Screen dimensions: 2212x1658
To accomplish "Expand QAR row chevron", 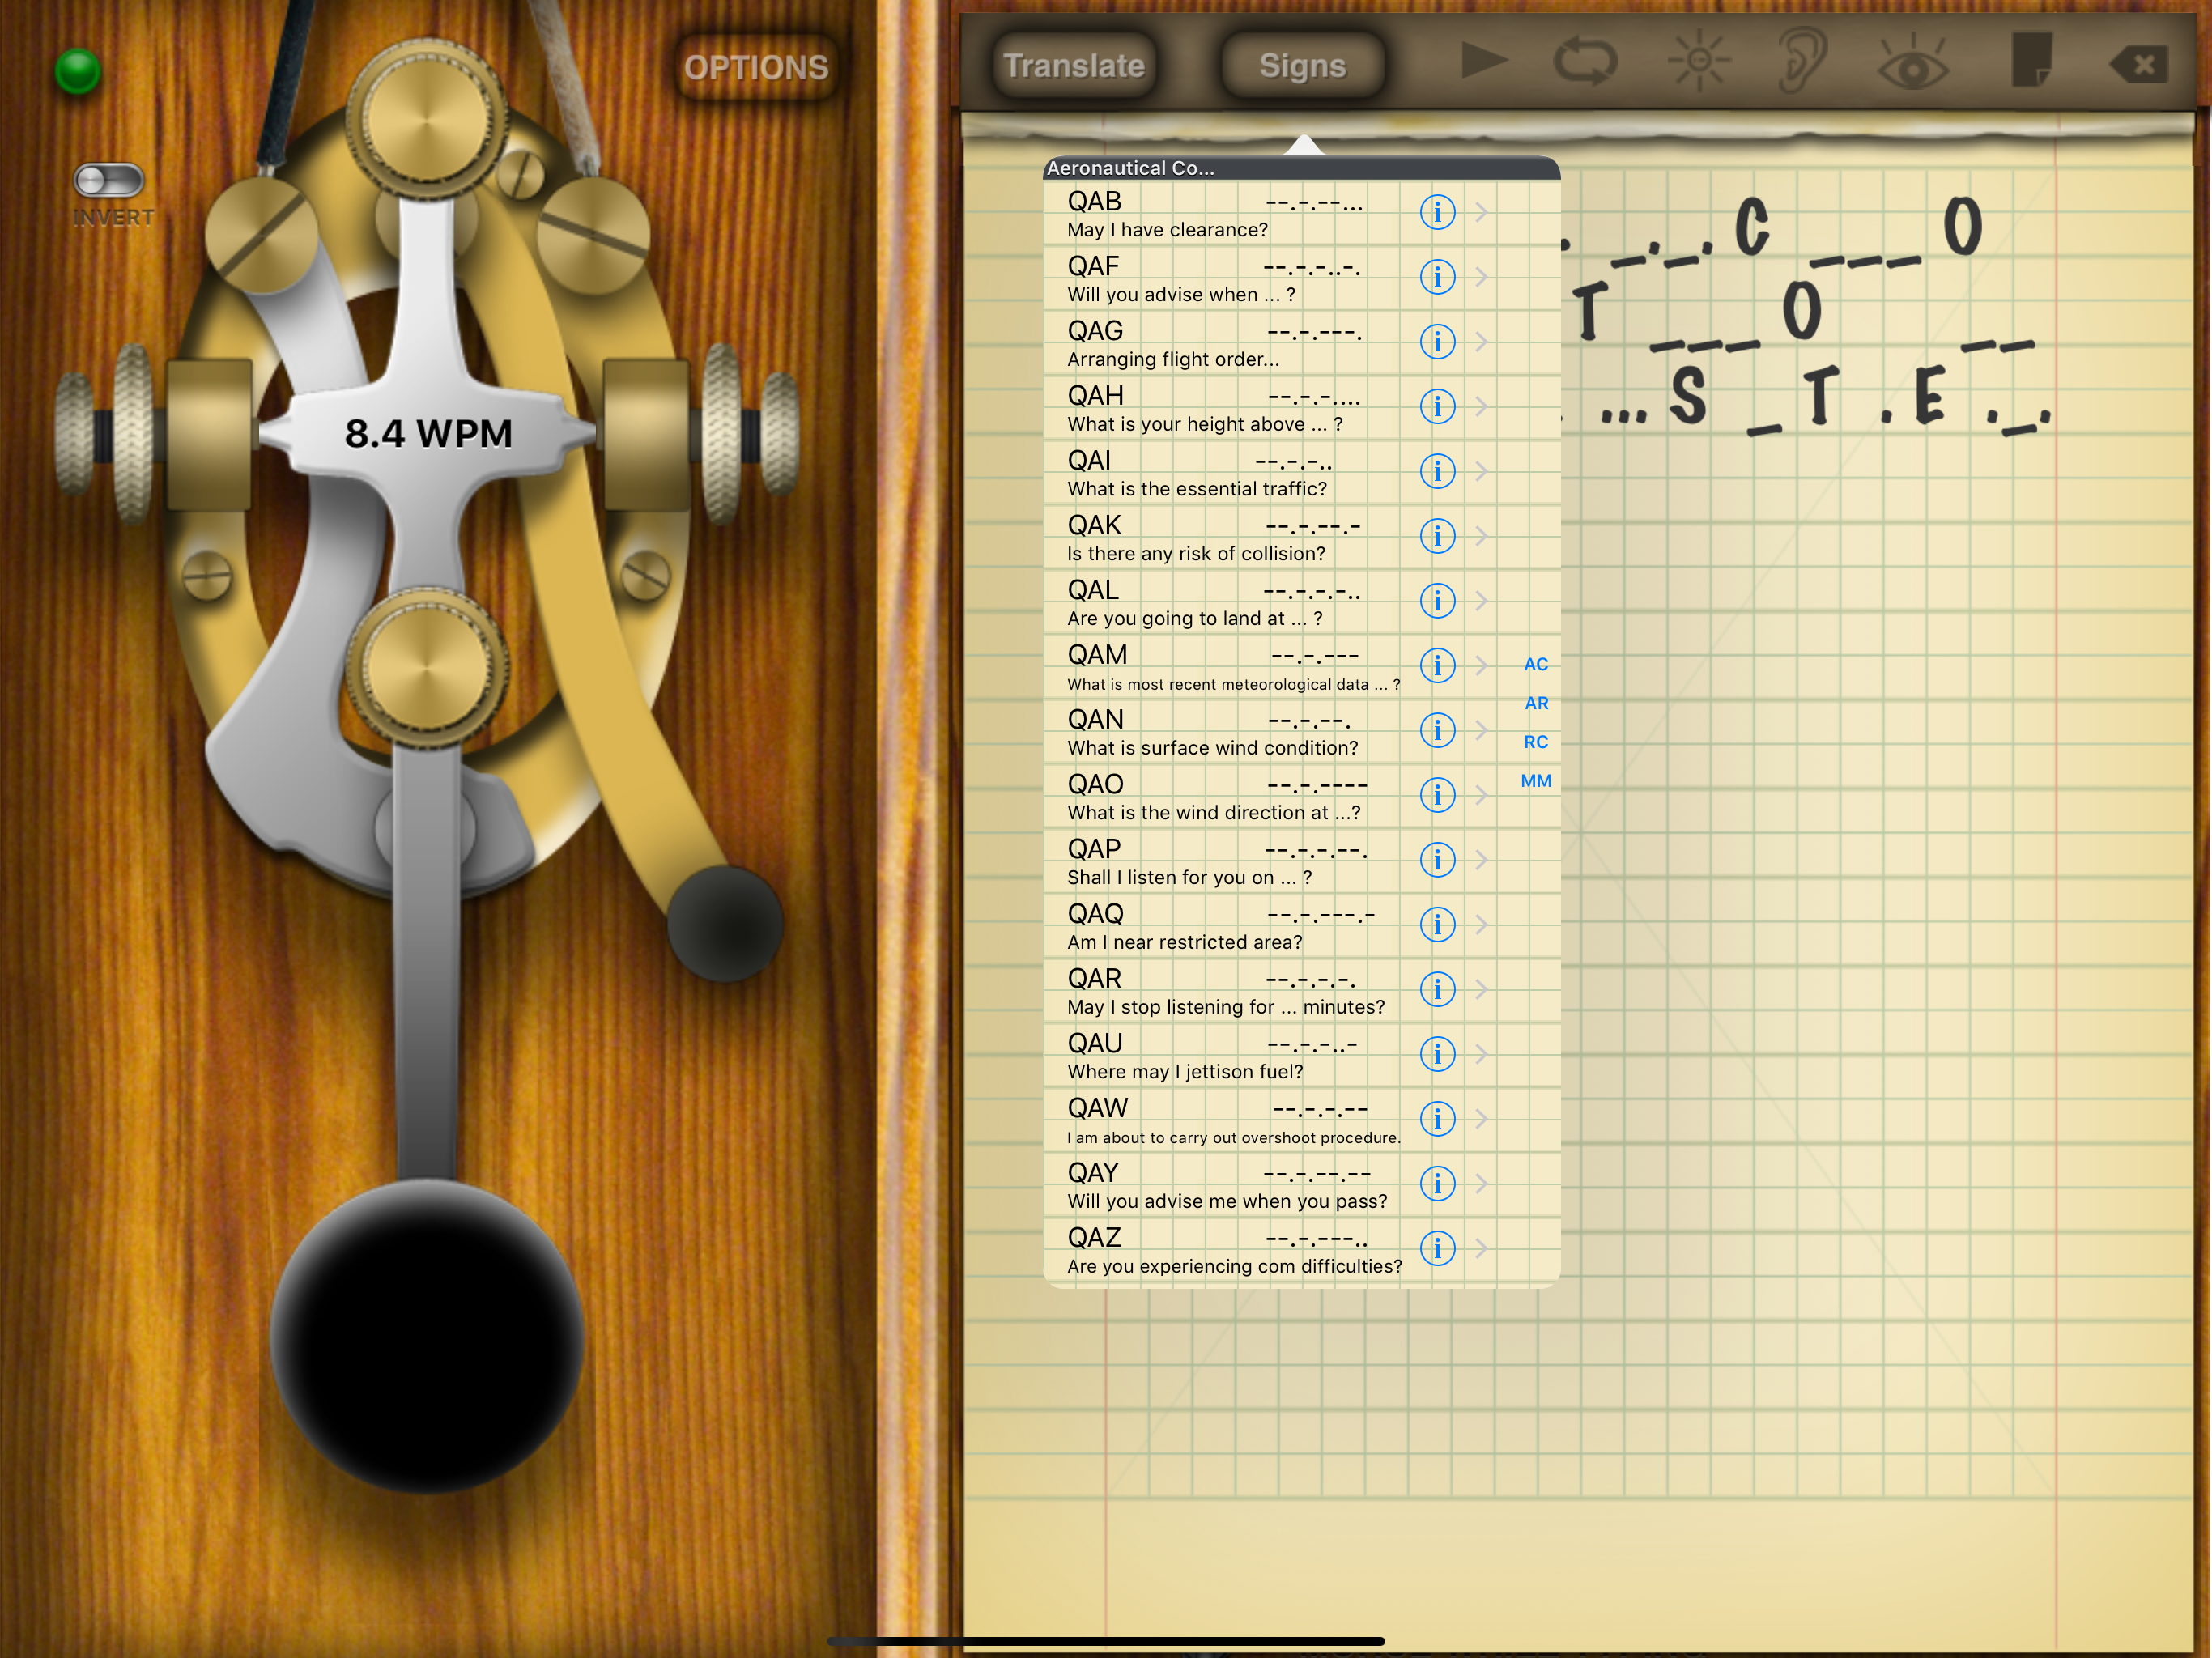I will [x=1482, y=989].
